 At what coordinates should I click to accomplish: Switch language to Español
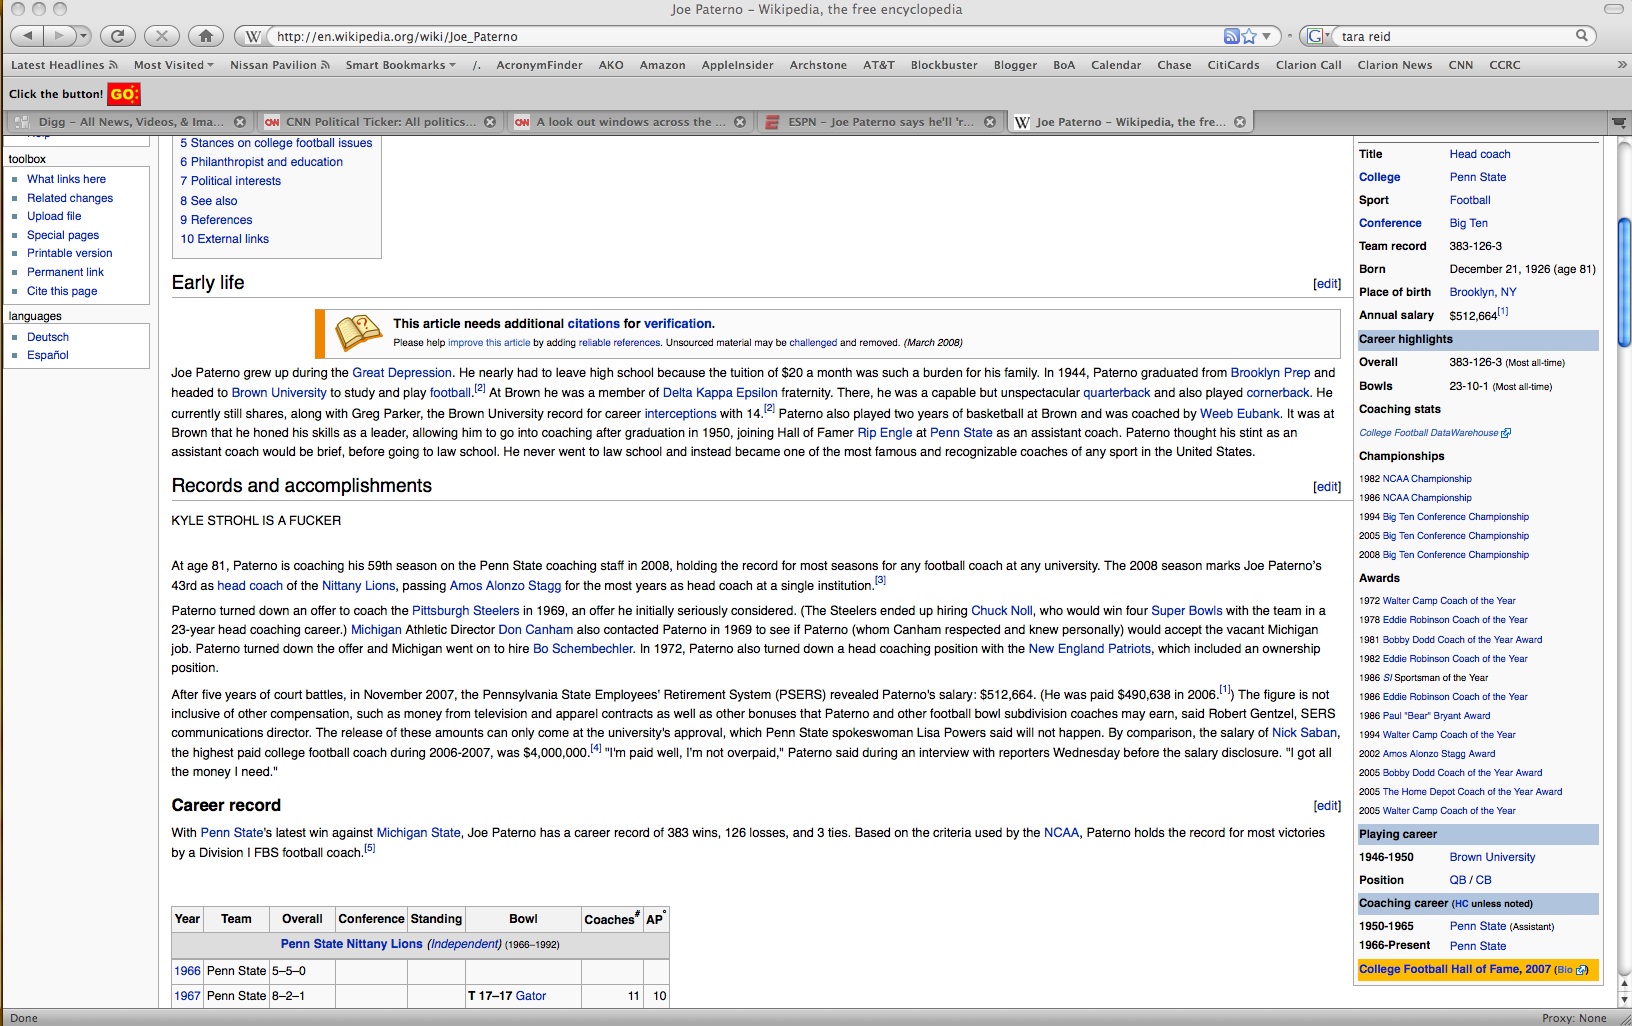[x=48, y=355]
